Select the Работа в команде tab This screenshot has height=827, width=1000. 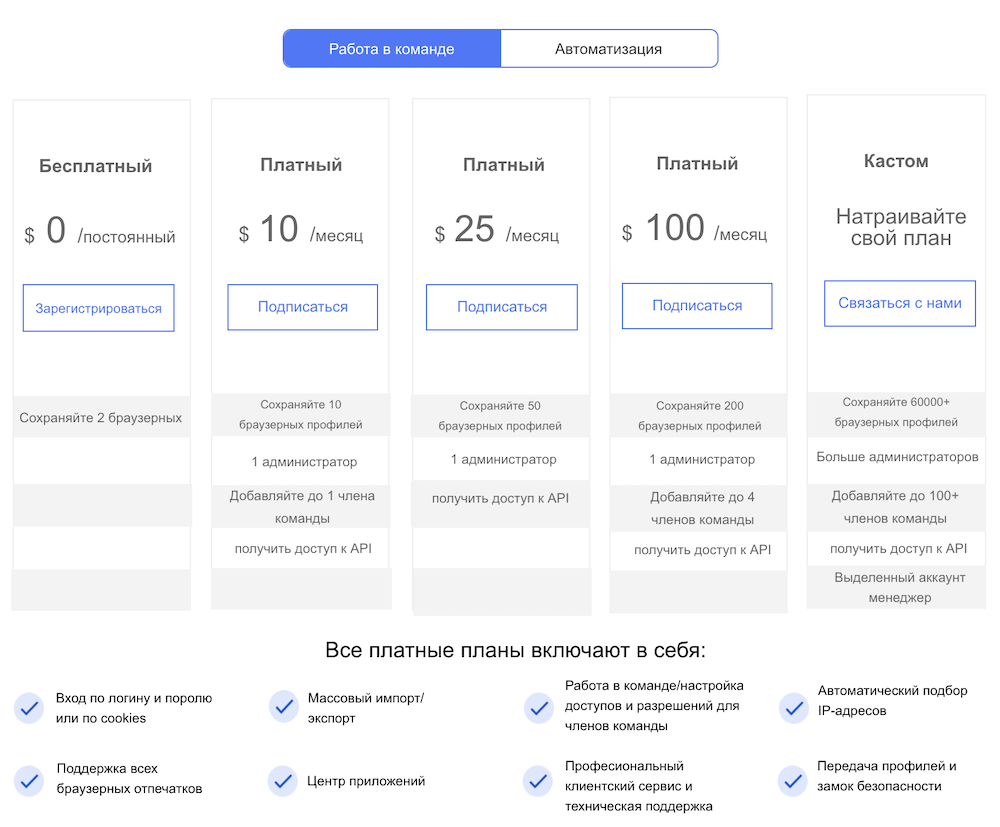click(x=392, y=48)
